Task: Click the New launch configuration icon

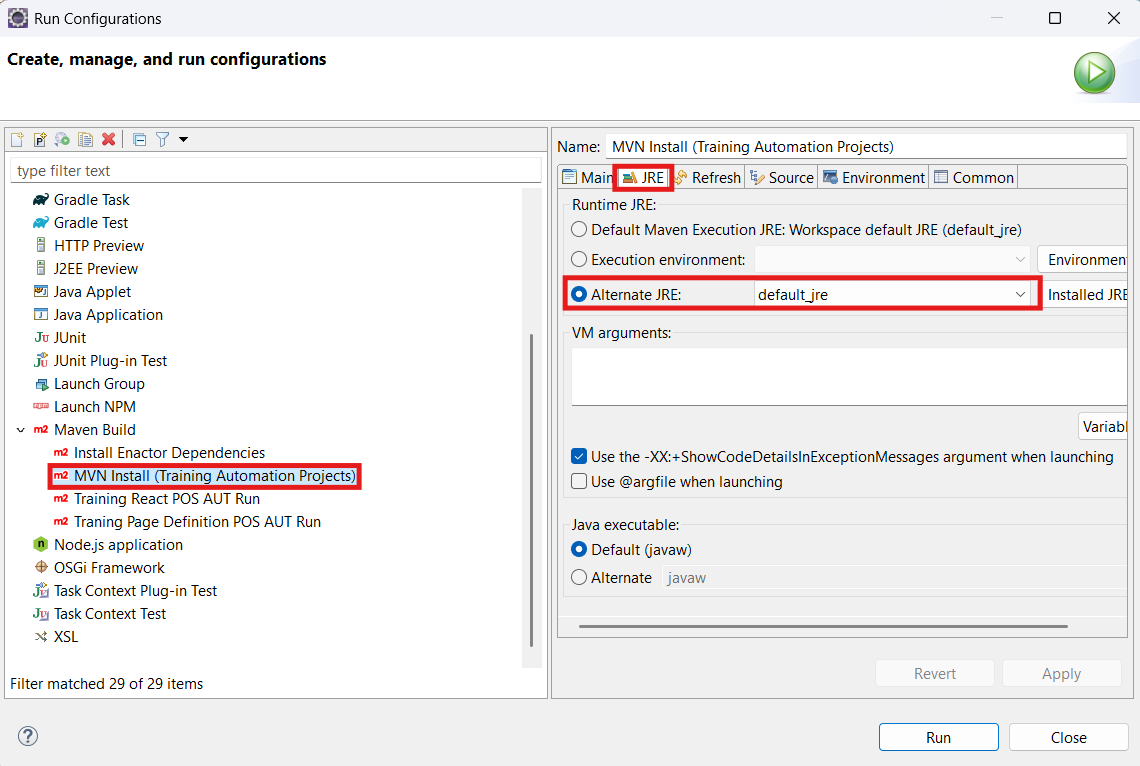Action: coord(17,140)
